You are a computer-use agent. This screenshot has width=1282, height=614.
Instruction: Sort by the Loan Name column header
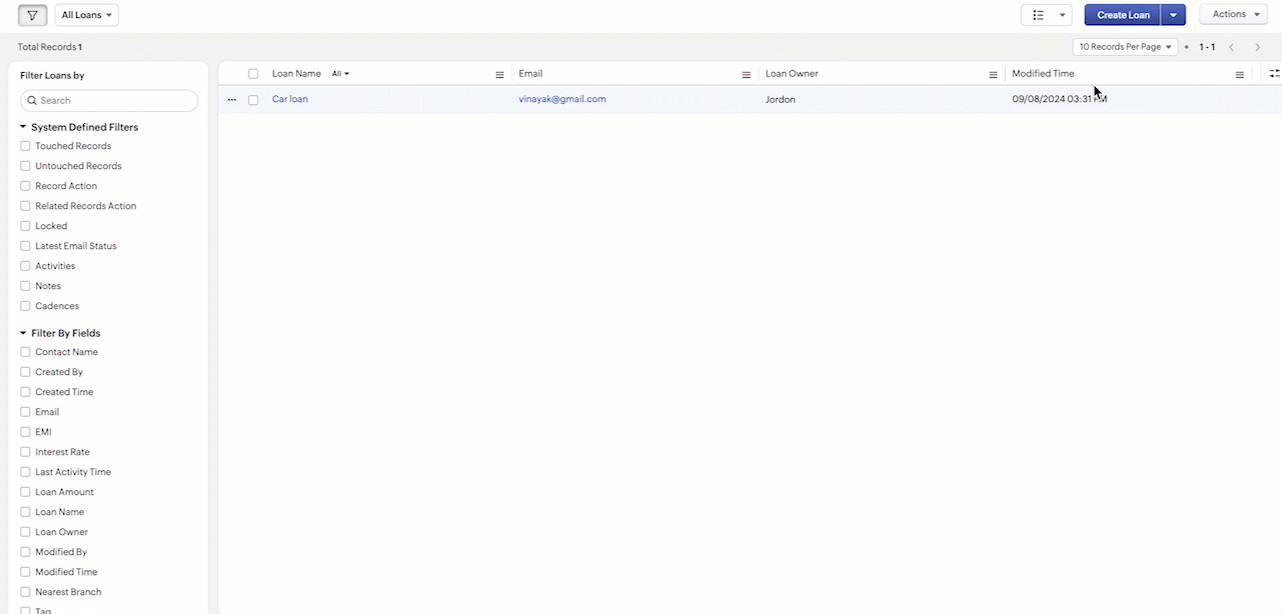tap(296, 74)
